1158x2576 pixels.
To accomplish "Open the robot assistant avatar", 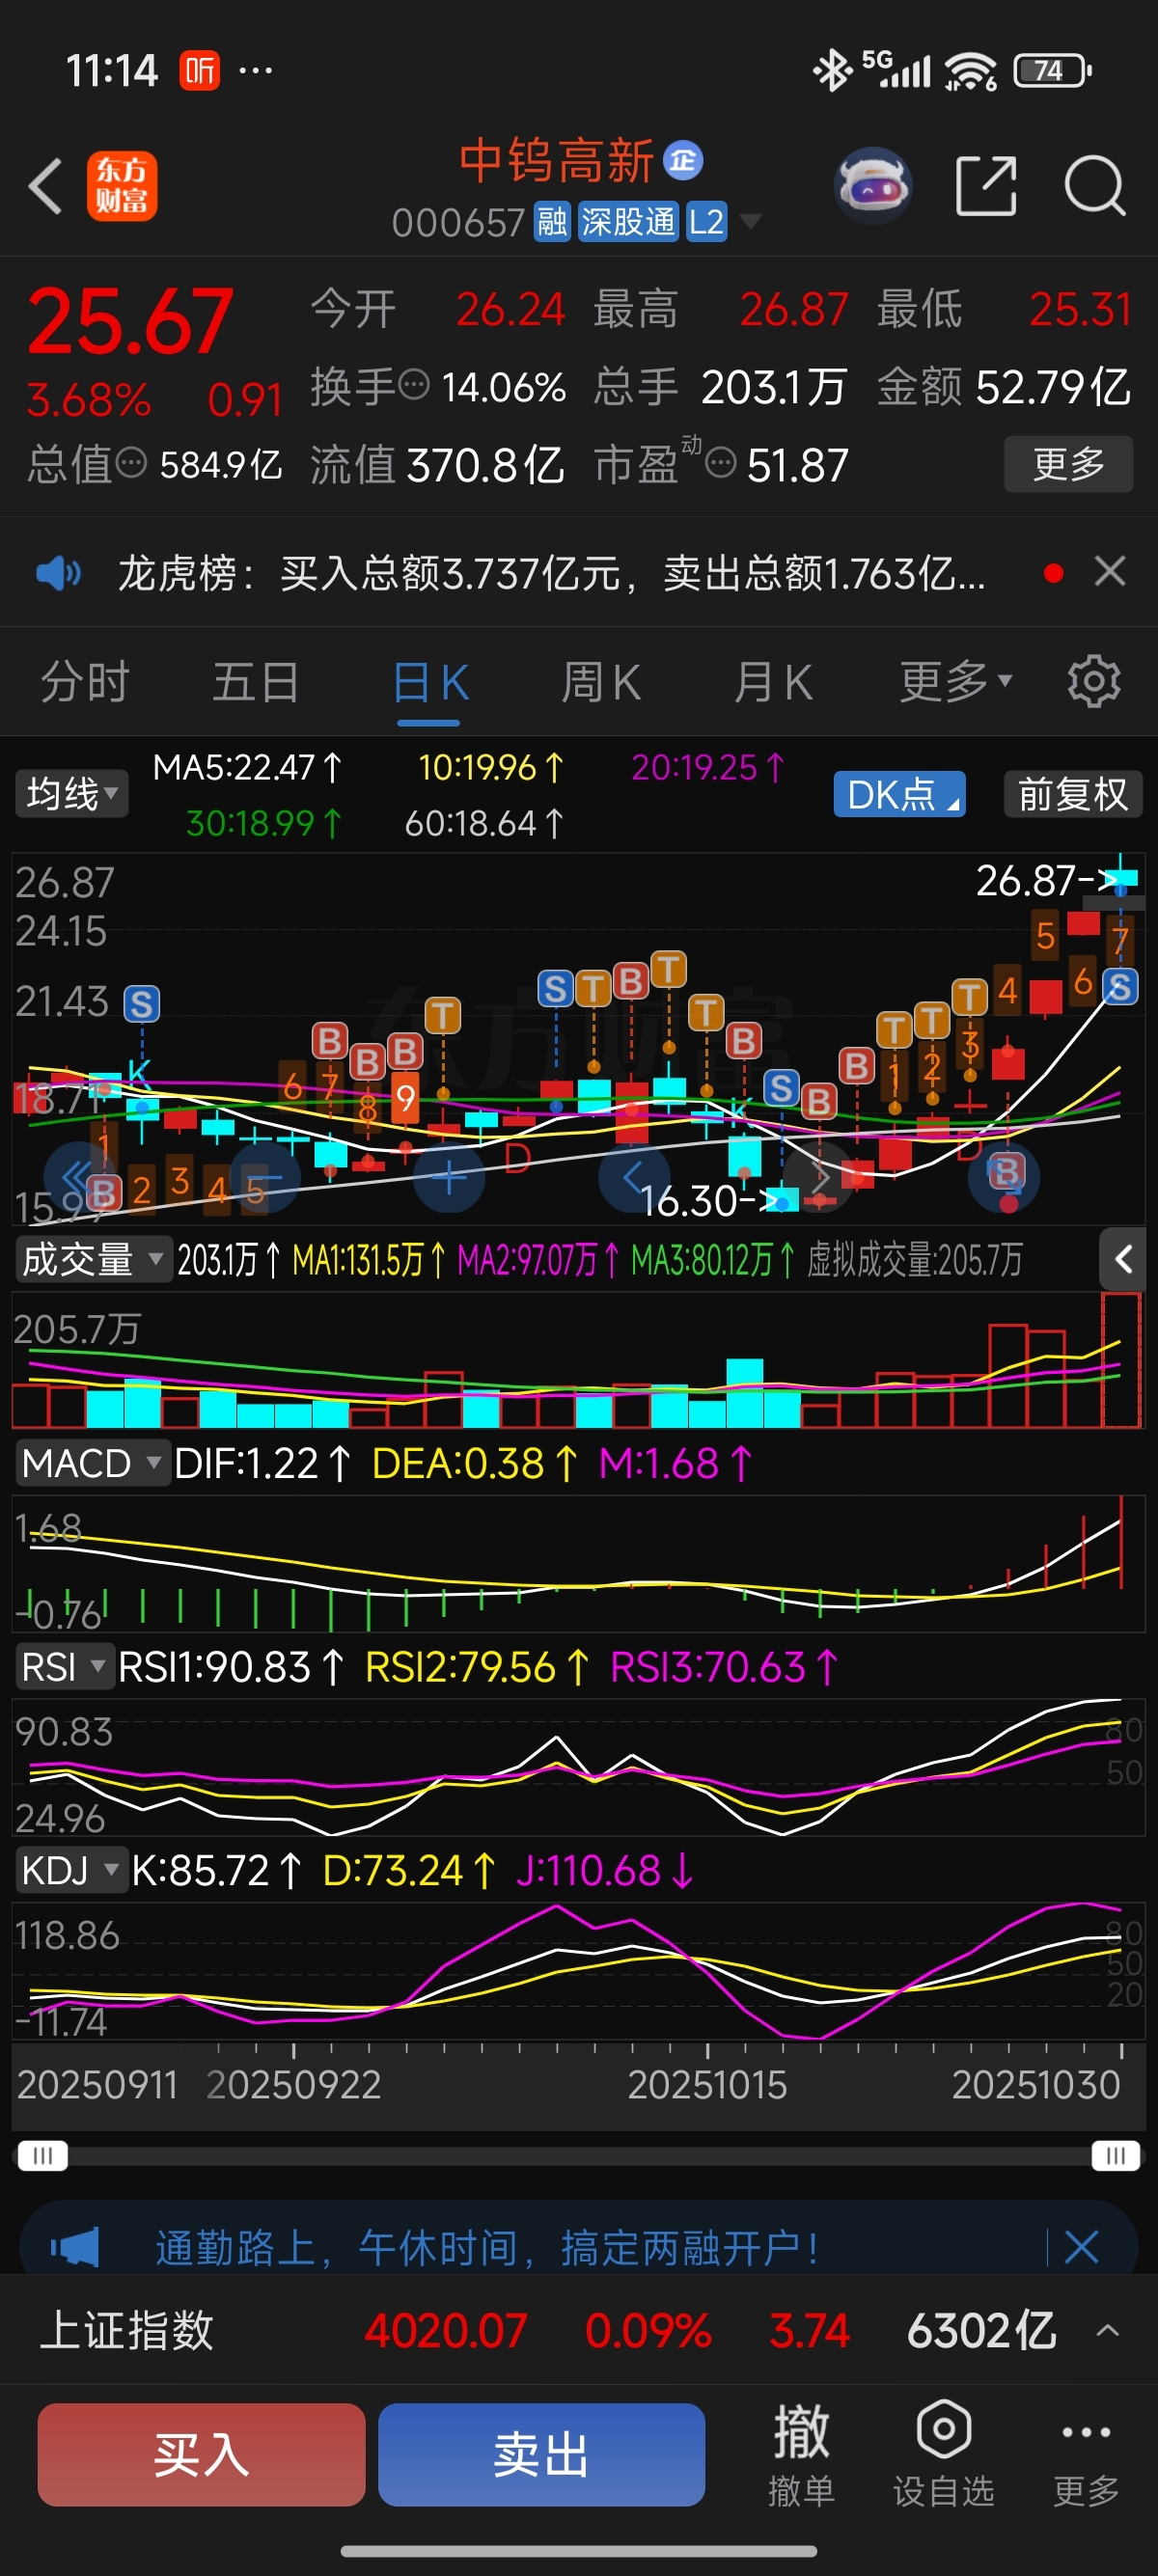I will (872, 184).
